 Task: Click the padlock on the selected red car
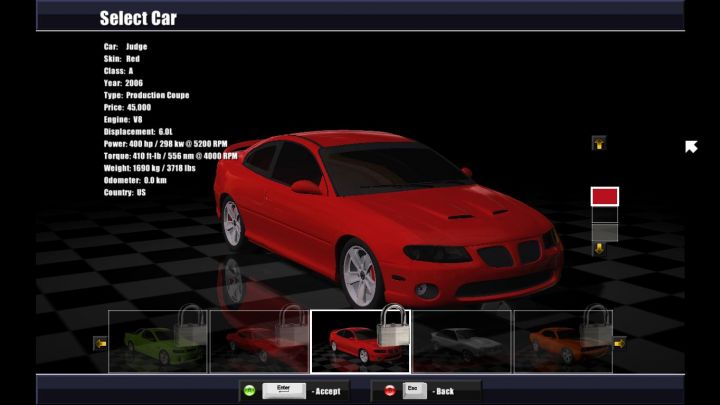tap(393, 326)
